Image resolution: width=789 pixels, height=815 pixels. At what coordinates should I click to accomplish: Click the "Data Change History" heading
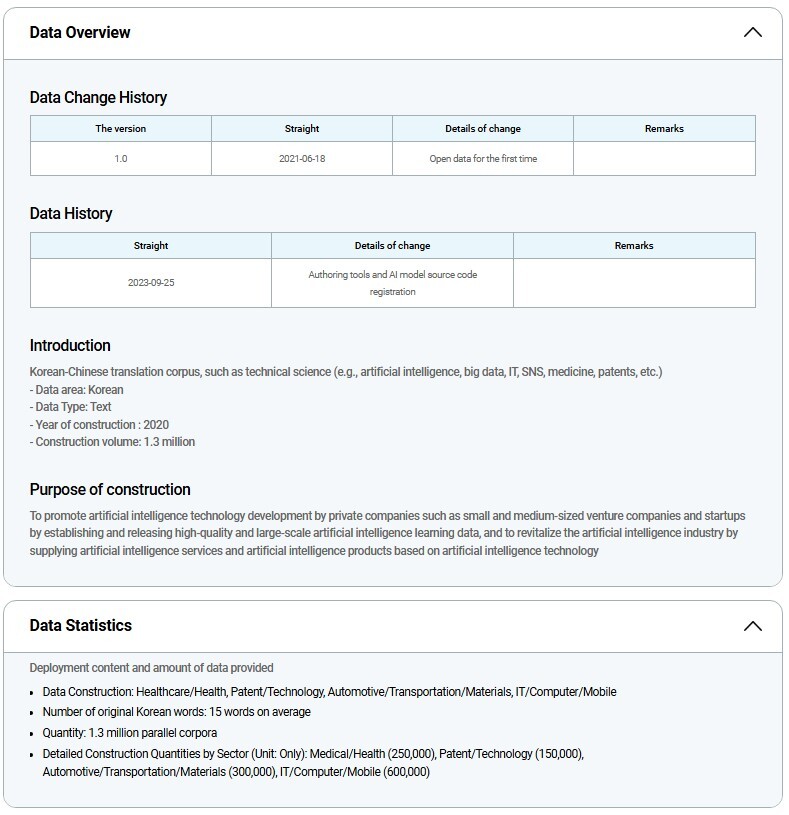point(98,98)
